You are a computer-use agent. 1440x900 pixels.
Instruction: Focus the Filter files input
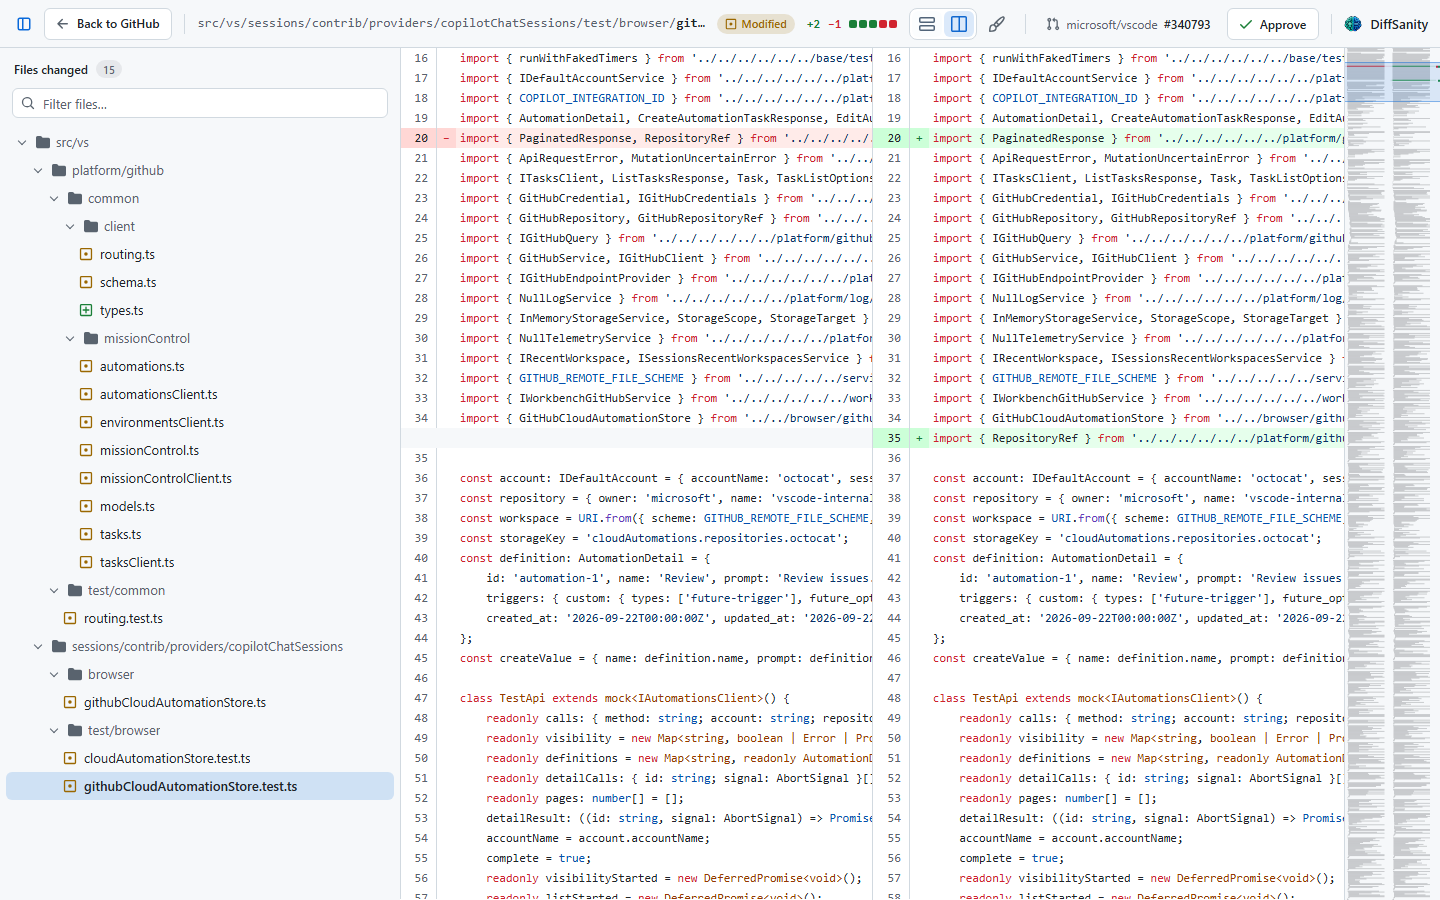(x=200, y=103)
